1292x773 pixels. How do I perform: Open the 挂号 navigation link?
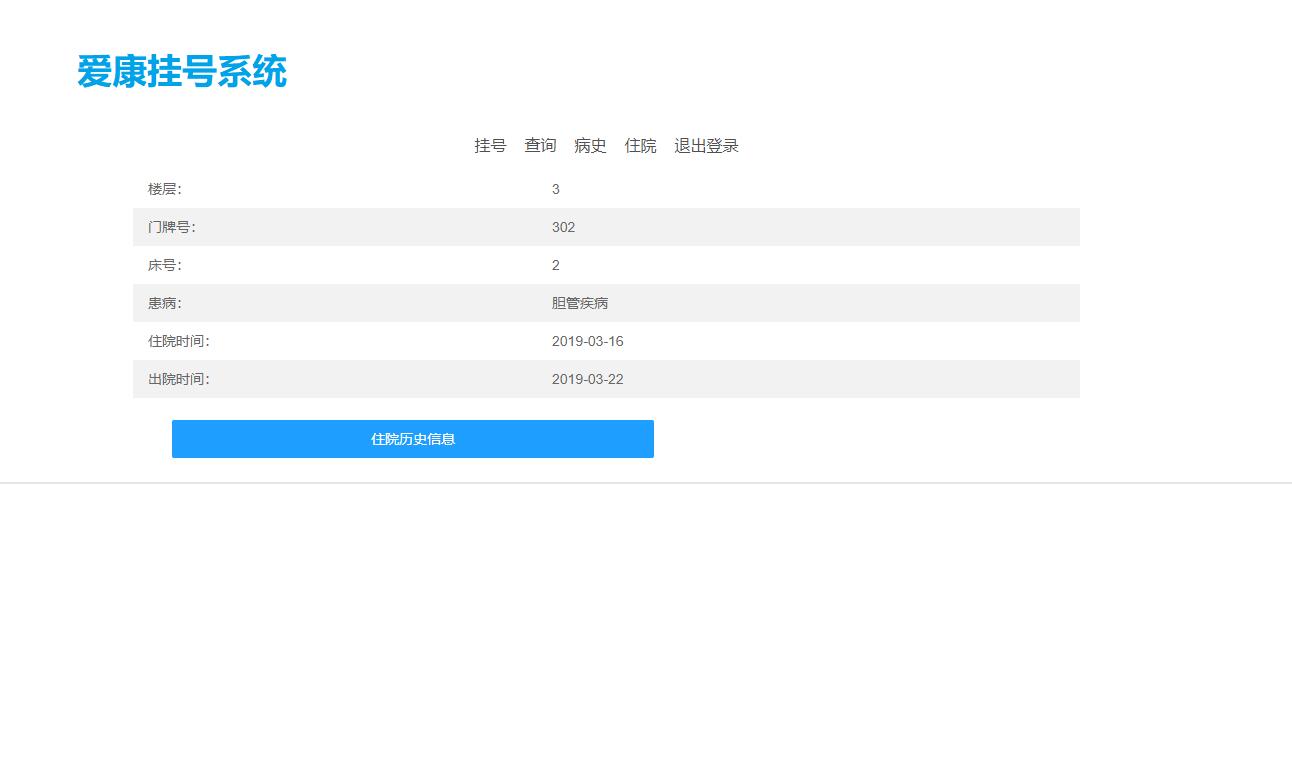(490, 145)
